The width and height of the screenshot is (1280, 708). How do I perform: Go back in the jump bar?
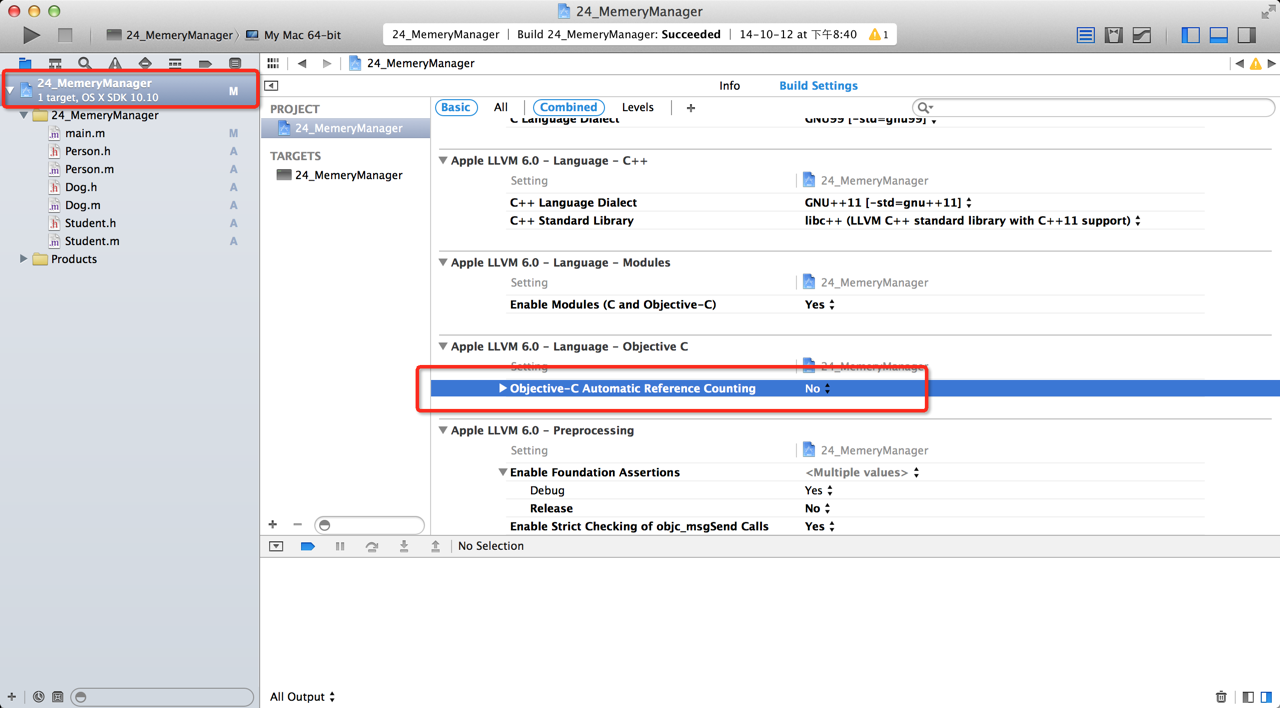302,63
